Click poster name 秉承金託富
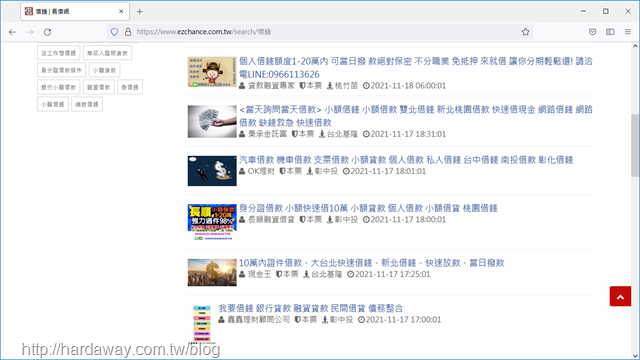Viewport: 640px width, 360px height. 267,134
